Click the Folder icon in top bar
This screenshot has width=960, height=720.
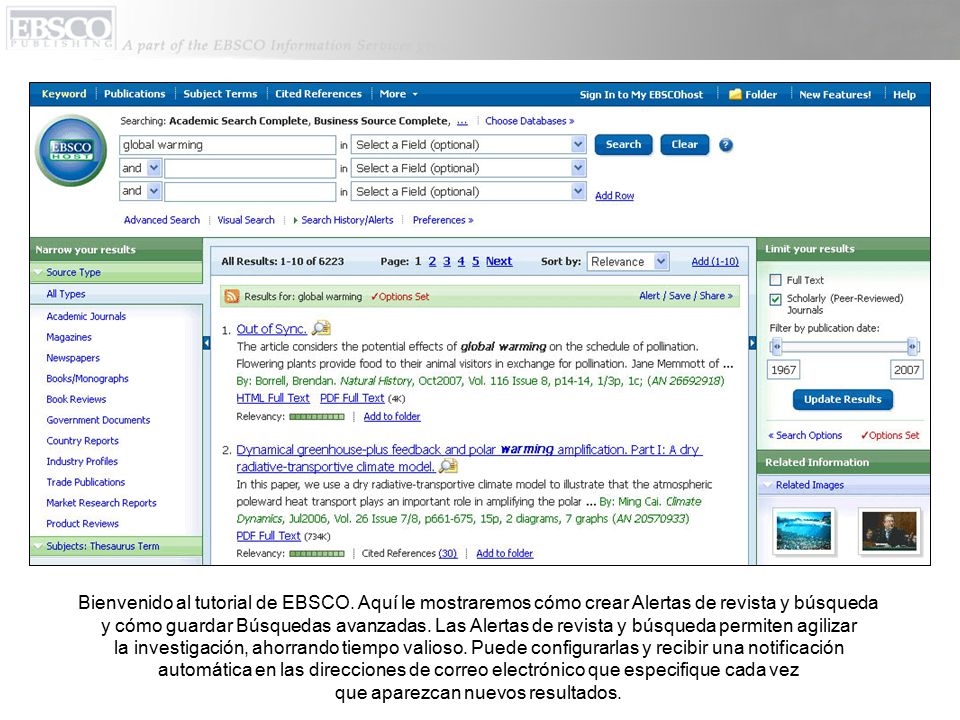tap(735, 94)
